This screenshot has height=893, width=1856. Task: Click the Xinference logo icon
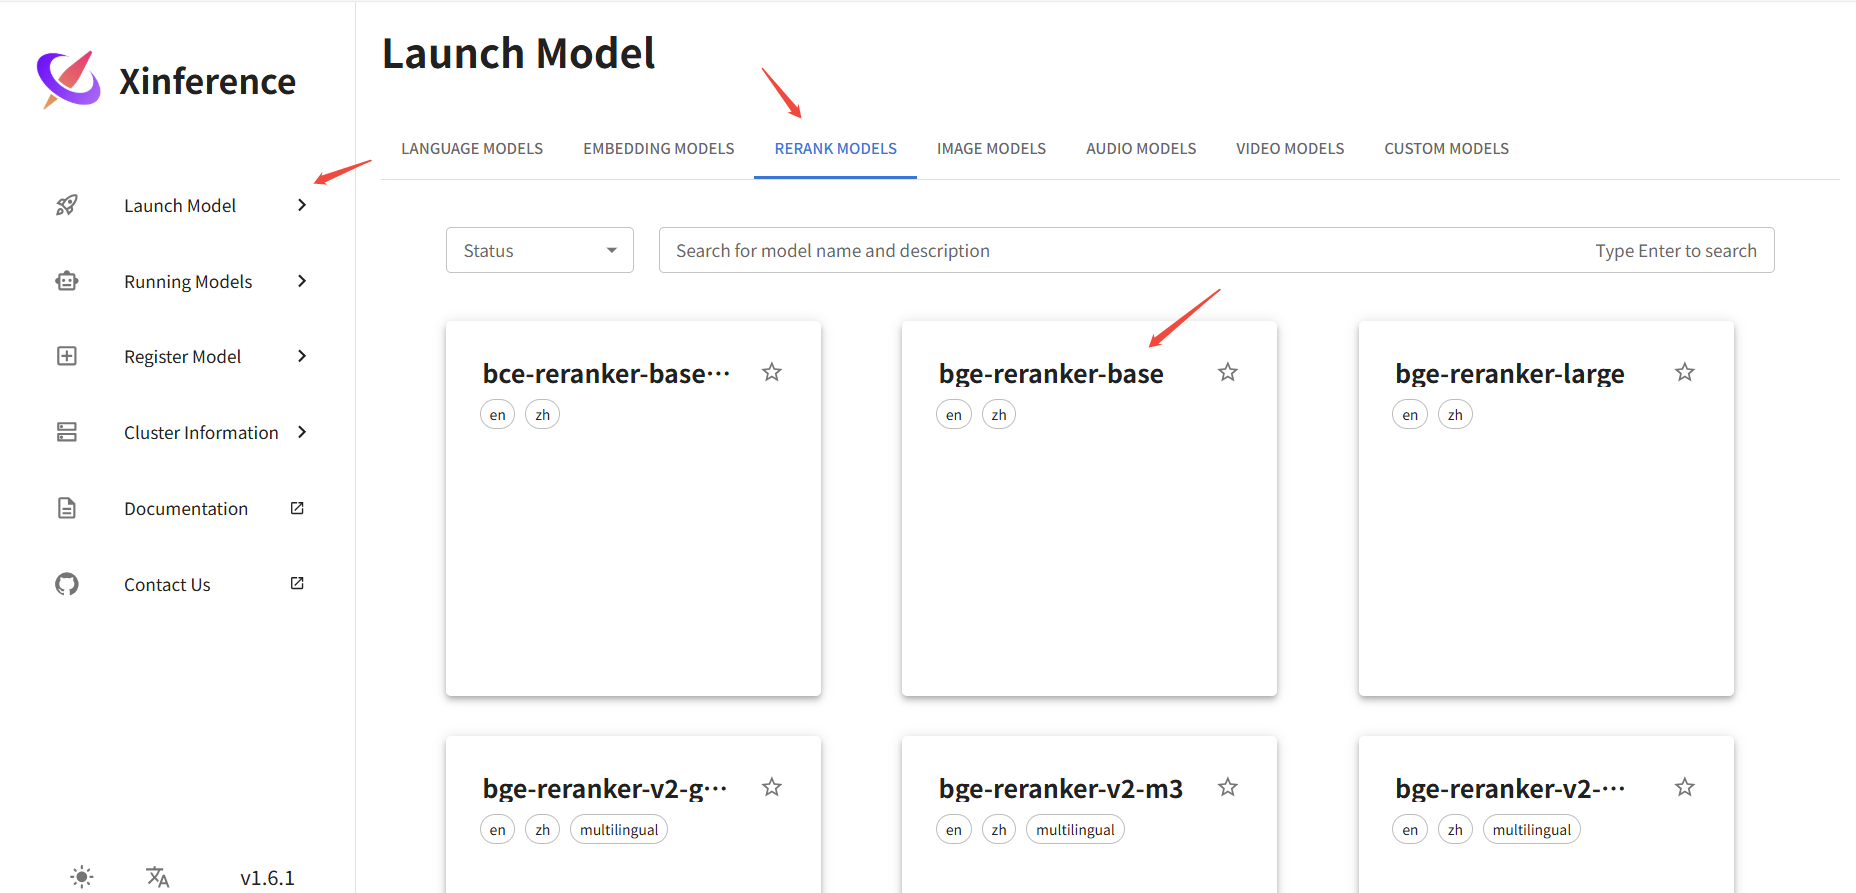click(x=69, y=79)
